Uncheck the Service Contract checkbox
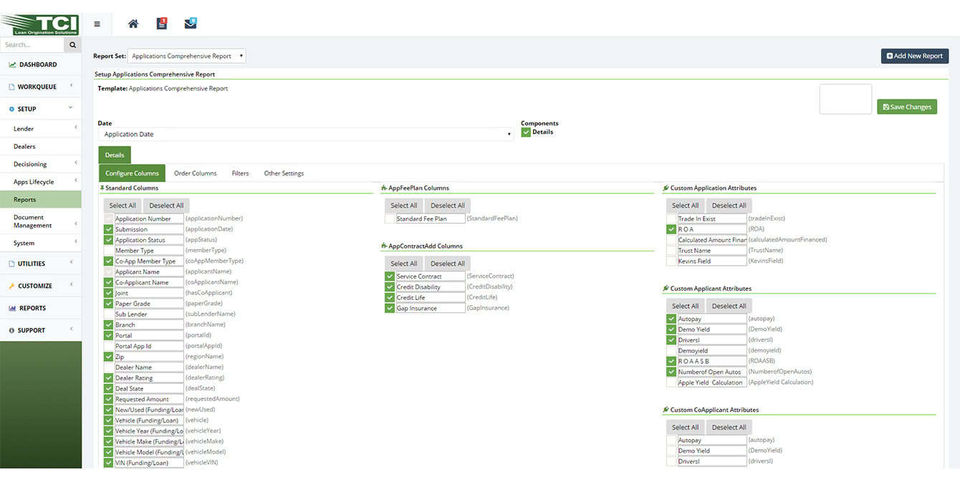The height and width of the screenshot is (487, 960). (390, 276)
